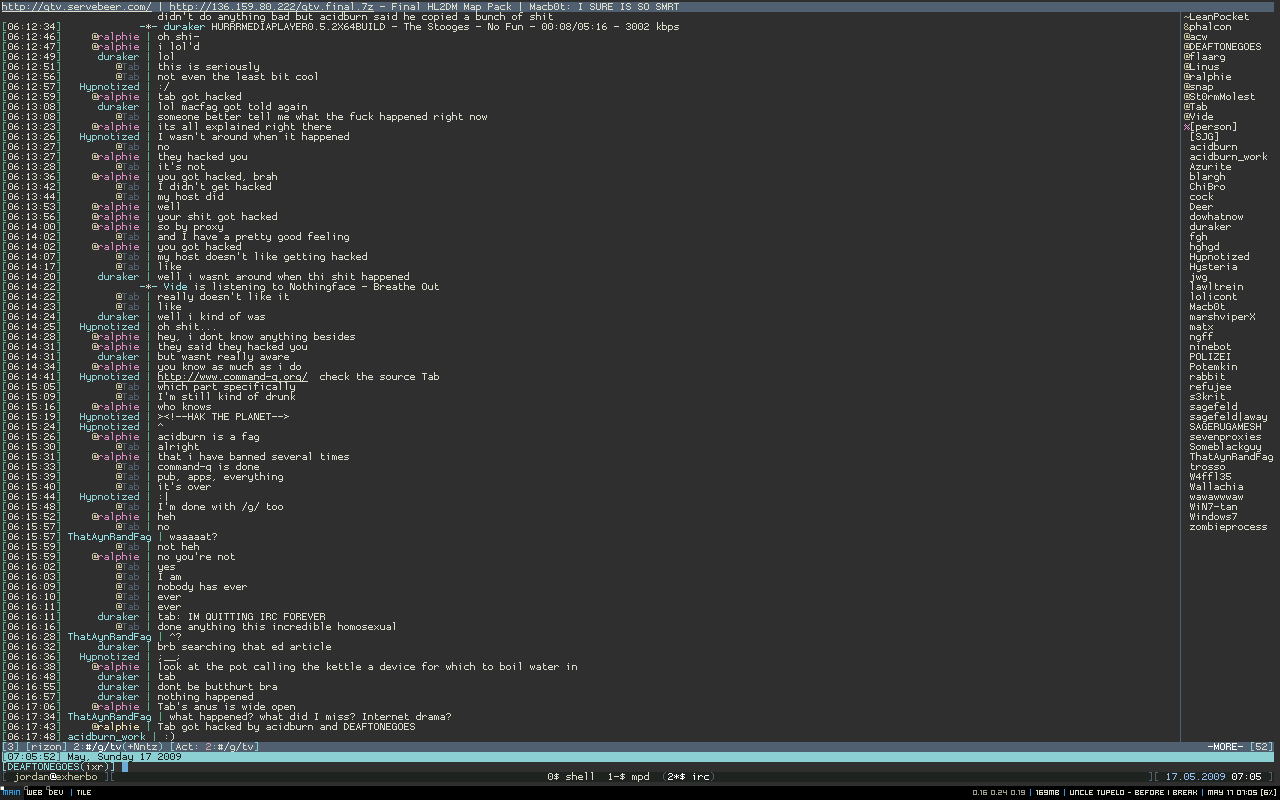The image size is (1280, 800).
Task: Select screen window 0$ shell
Action: [x=571, y=777]
